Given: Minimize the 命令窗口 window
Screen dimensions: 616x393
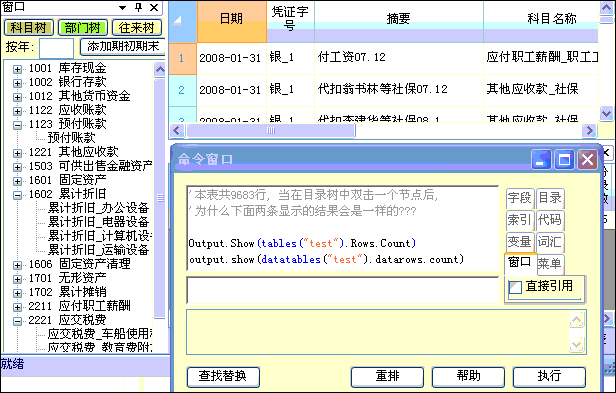Looking at the screenshot, I should pos(541,160).
